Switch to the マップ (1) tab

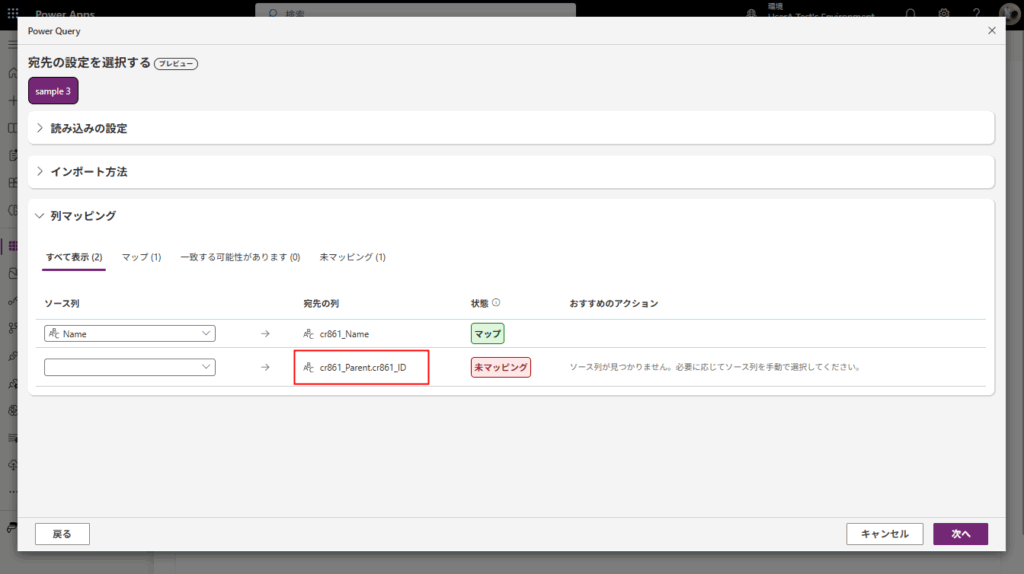pyautogui.click(x=141, y=257)
